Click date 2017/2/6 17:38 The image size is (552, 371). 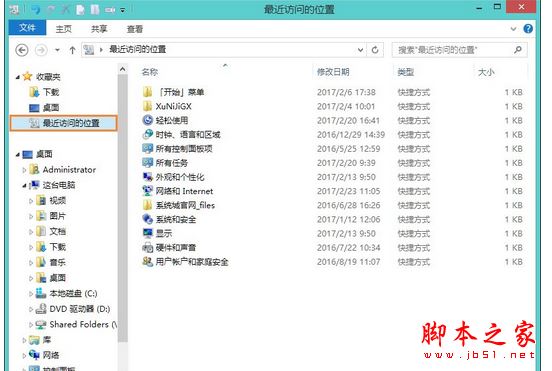click(x=346, y=92)
